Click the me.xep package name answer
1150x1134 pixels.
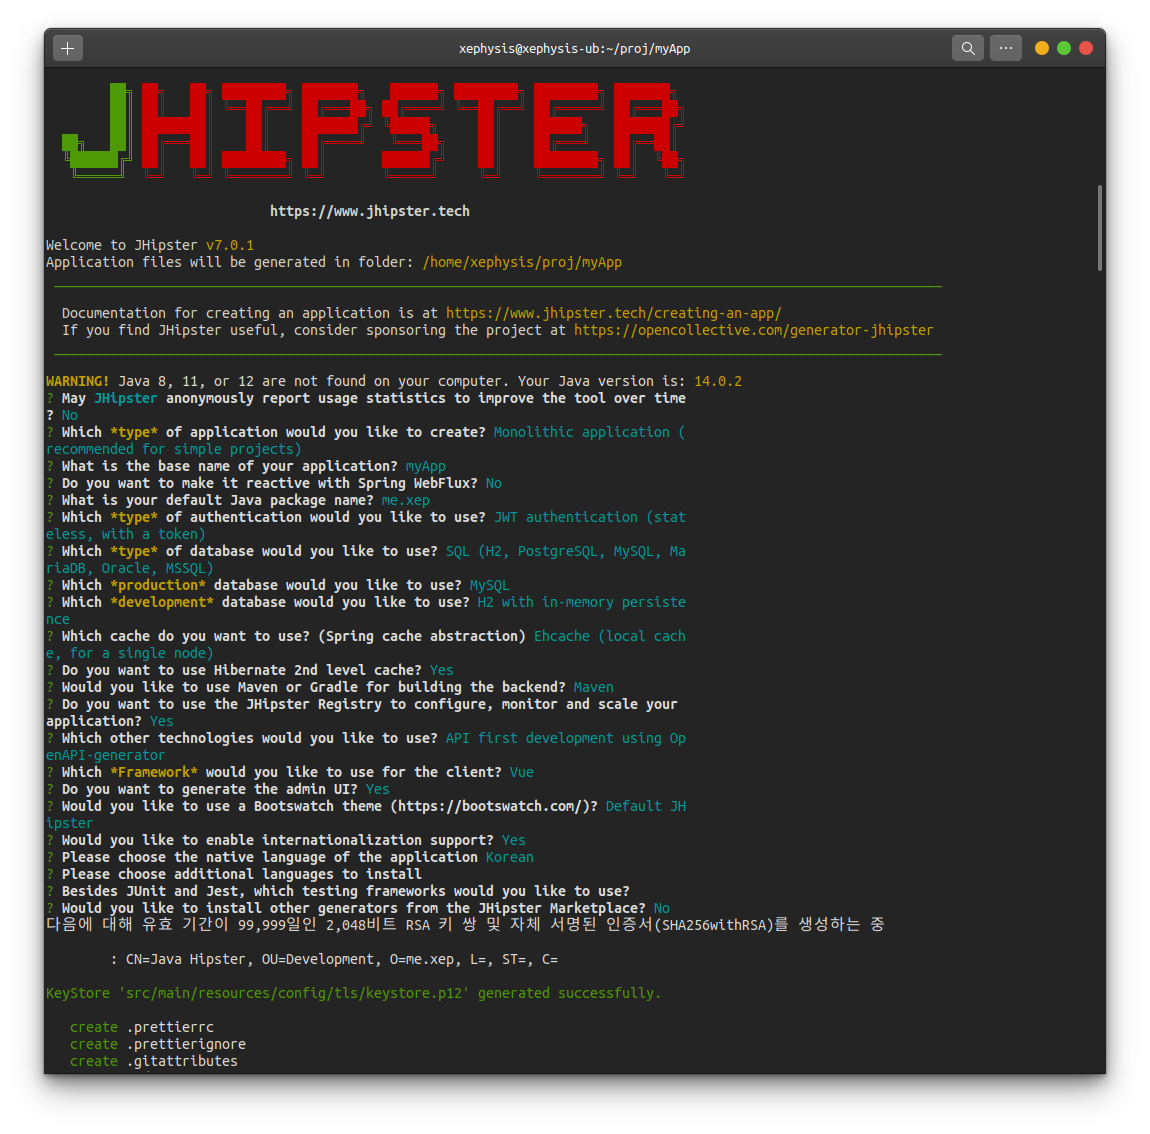click(x=406, y=500)
